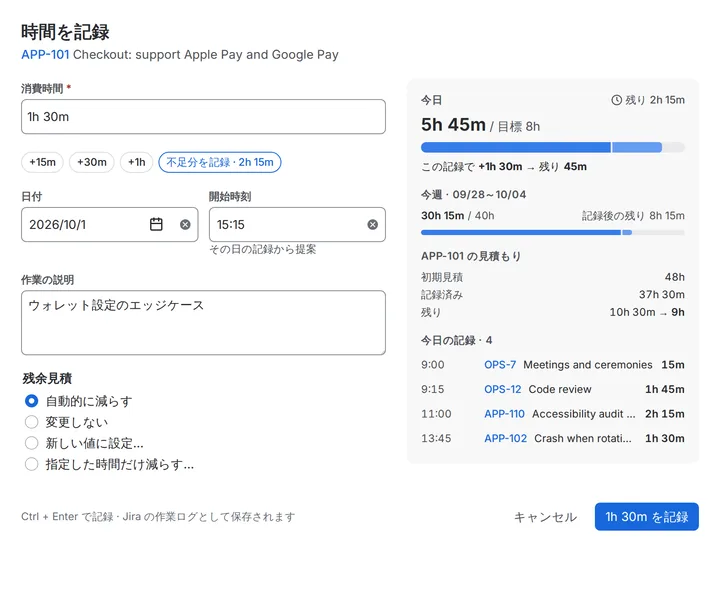Click 今週 · 09/28～10/04 heading
Image resolution: width=720 pixels, height=614 pixels.
[x=473, y=195]
